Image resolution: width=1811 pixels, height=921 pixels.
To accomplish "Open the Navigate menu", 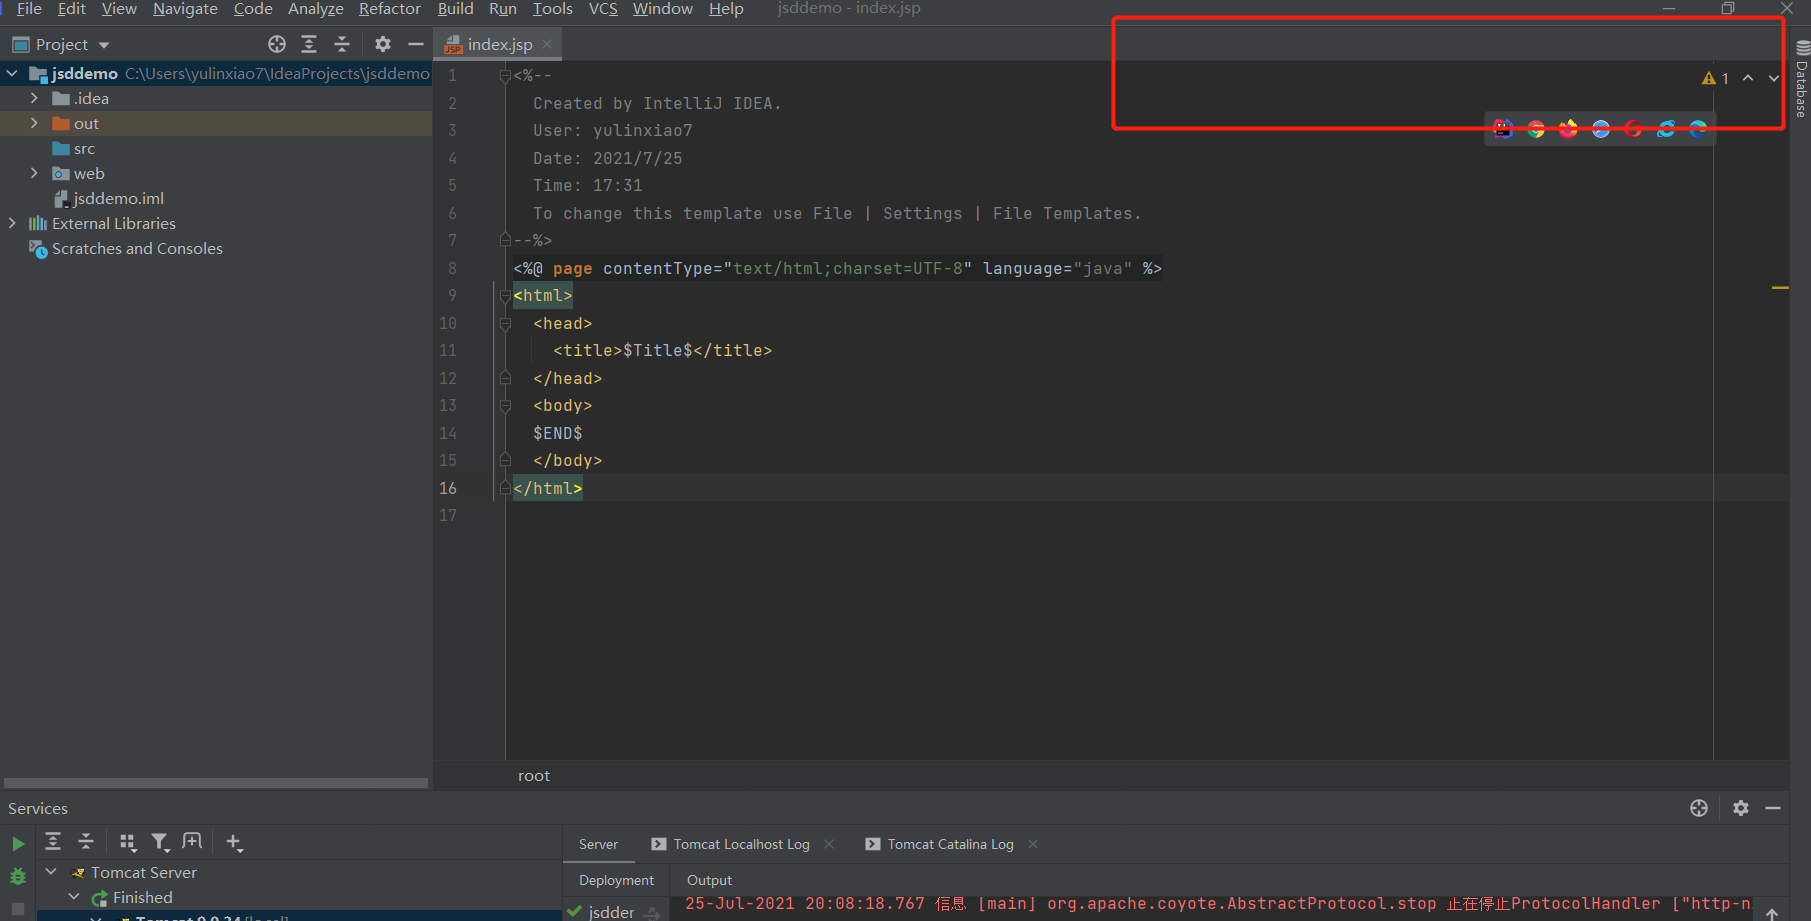I will point(185,9).
